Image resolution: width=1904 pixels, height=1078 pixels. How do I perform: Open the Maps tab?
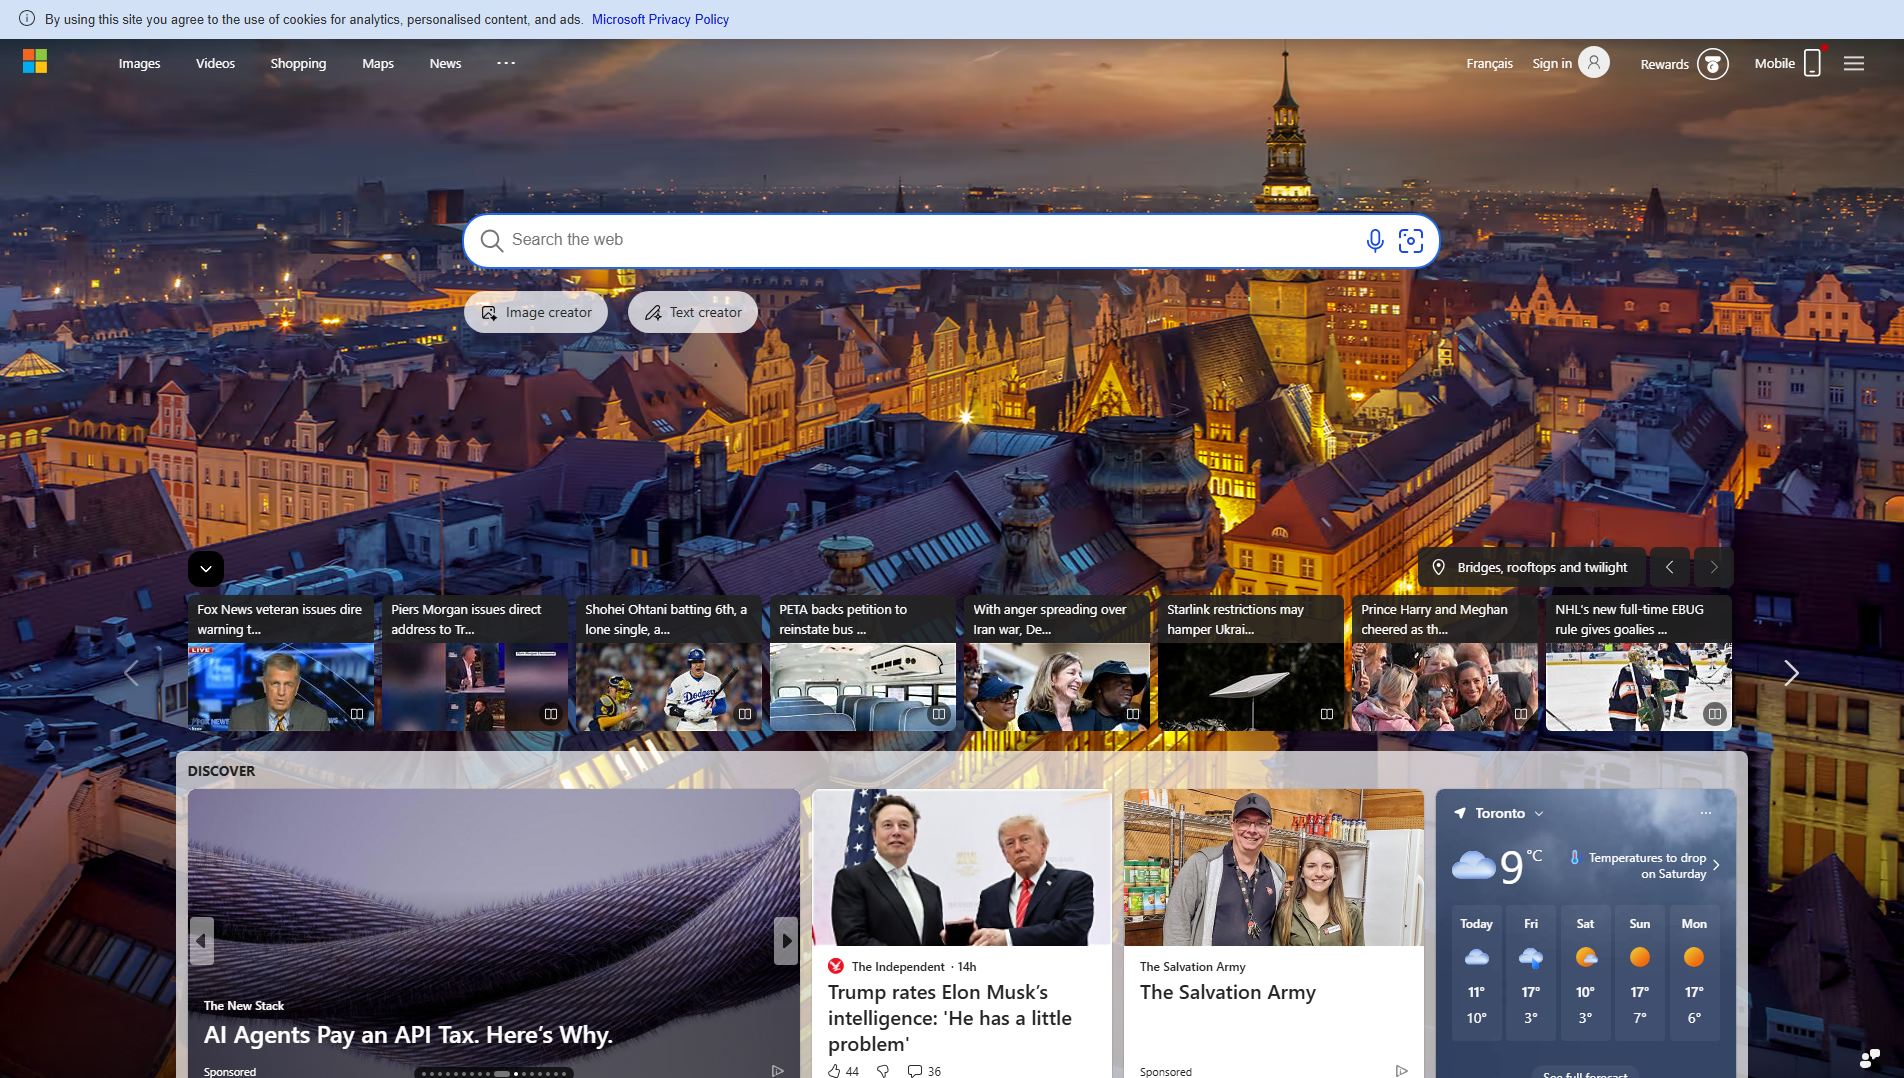pos(378,63)
